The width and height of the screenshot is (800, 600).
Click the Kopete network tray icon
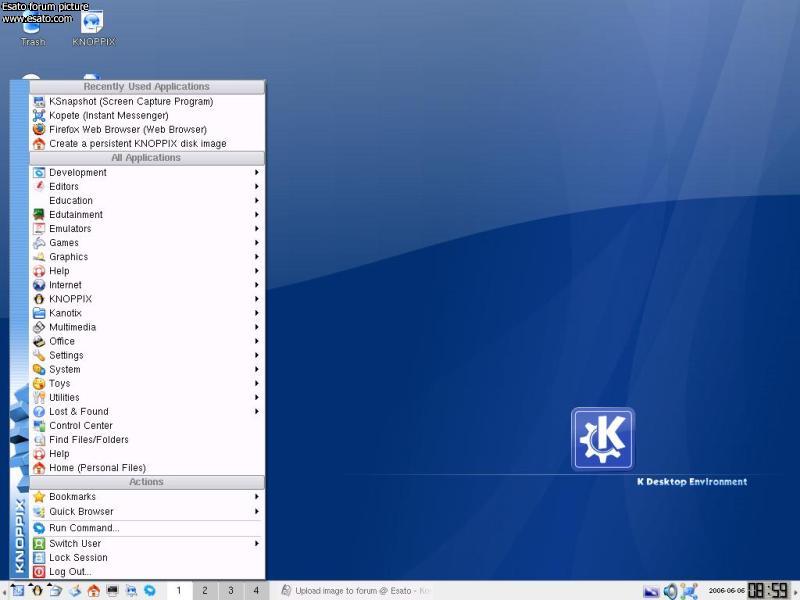pos(689,591)
